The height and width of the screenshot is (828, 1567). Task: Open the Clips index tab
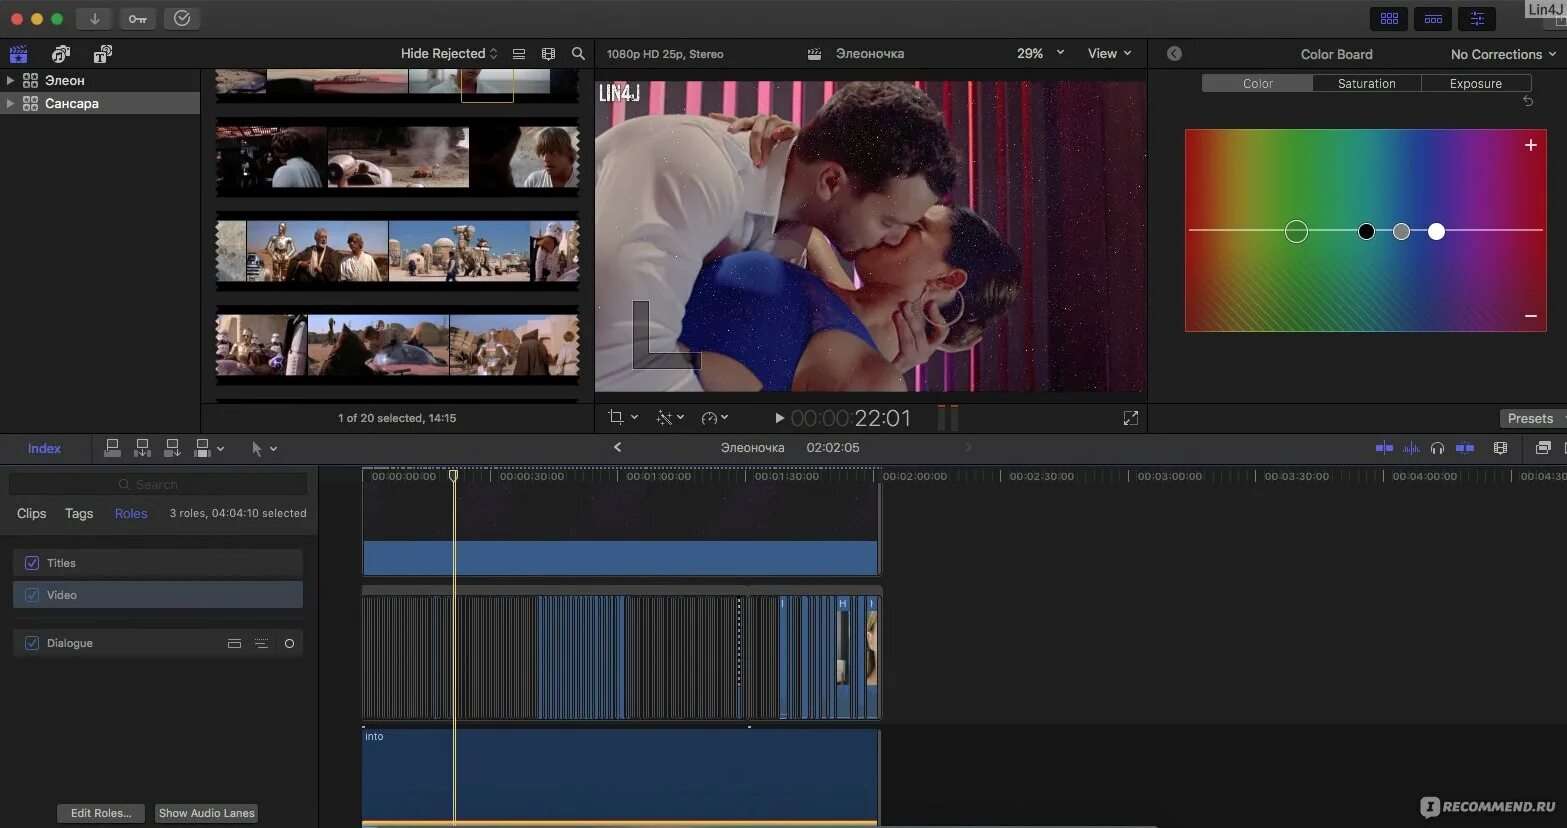pyautogui.click(x=31, y=513)
